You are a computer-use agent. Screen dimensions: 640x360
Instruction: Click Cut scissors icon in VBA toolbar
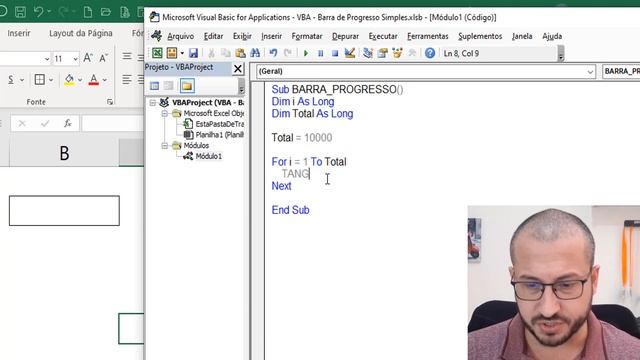211,53
